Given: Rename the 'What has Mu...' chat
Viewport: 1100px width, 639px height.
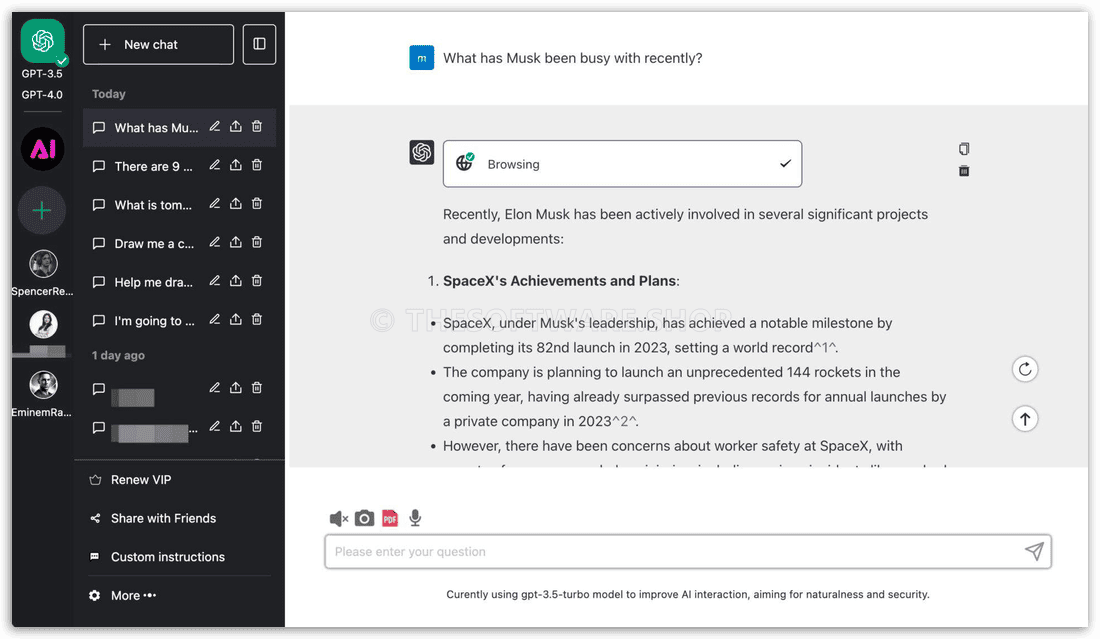Looking at the screenshot, I should (x=215, y=126).
